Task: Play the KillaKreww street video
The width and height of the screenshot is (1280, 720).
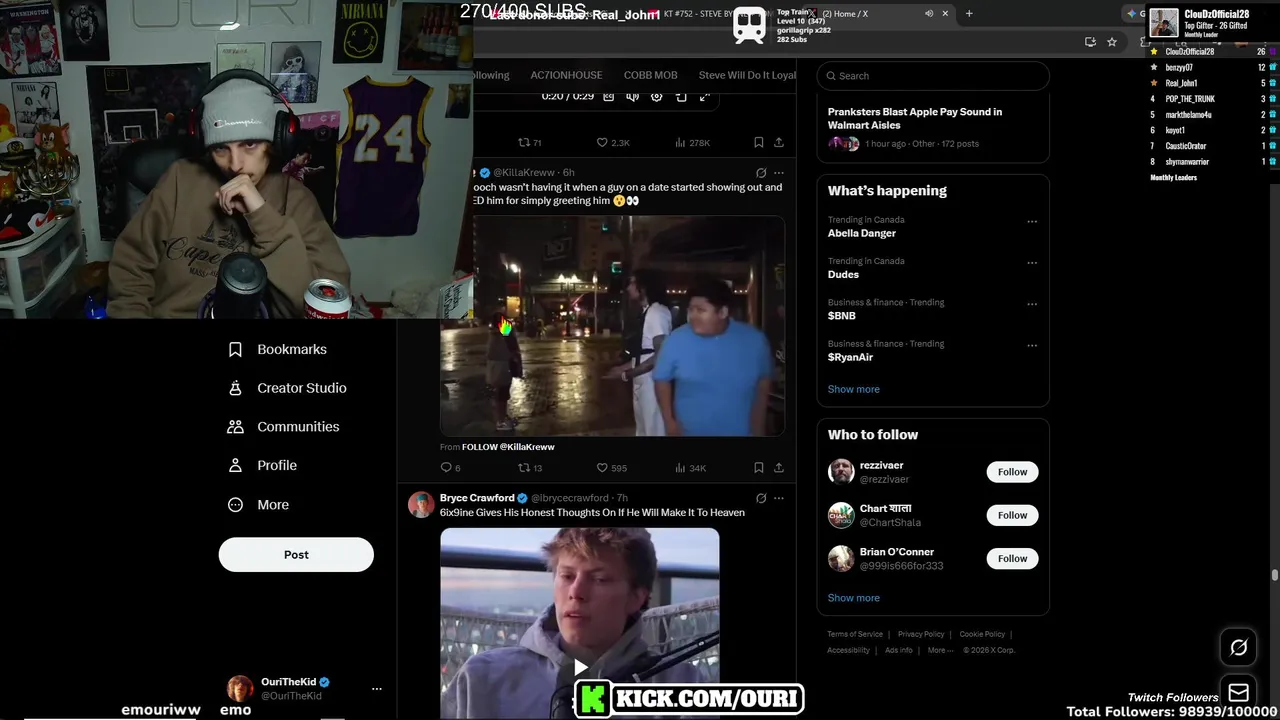Action: click(x=612, y=326)
